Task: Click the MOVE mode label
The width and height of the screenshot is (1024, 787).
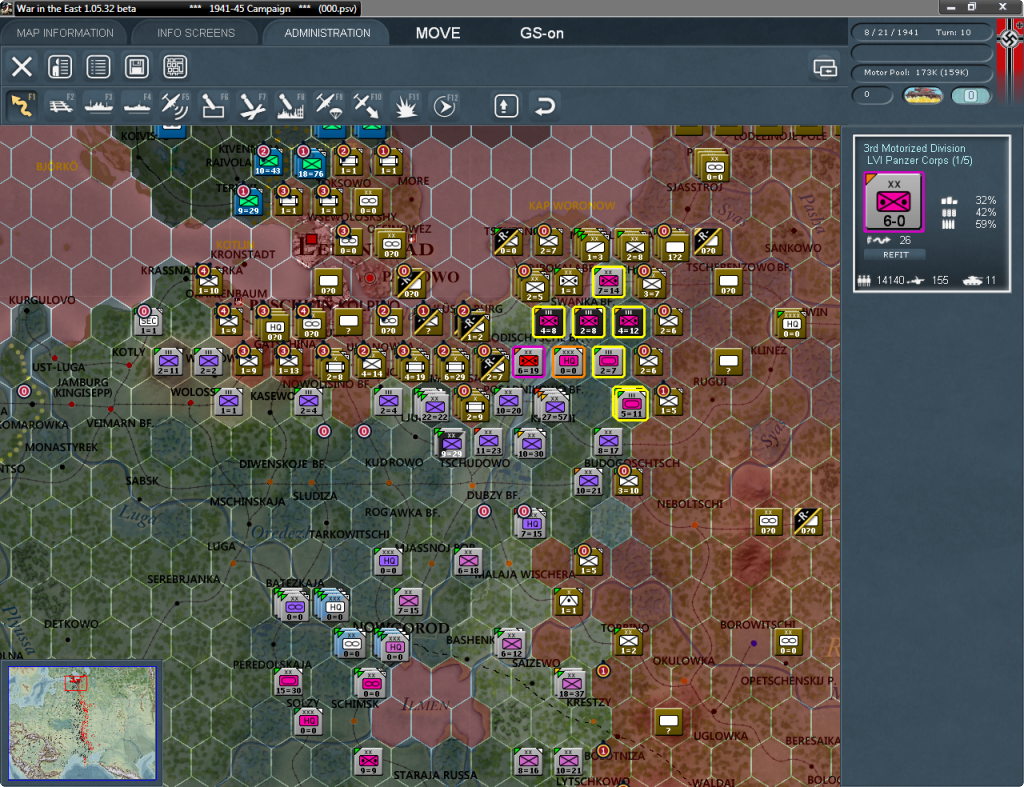Action: (438, 33)
